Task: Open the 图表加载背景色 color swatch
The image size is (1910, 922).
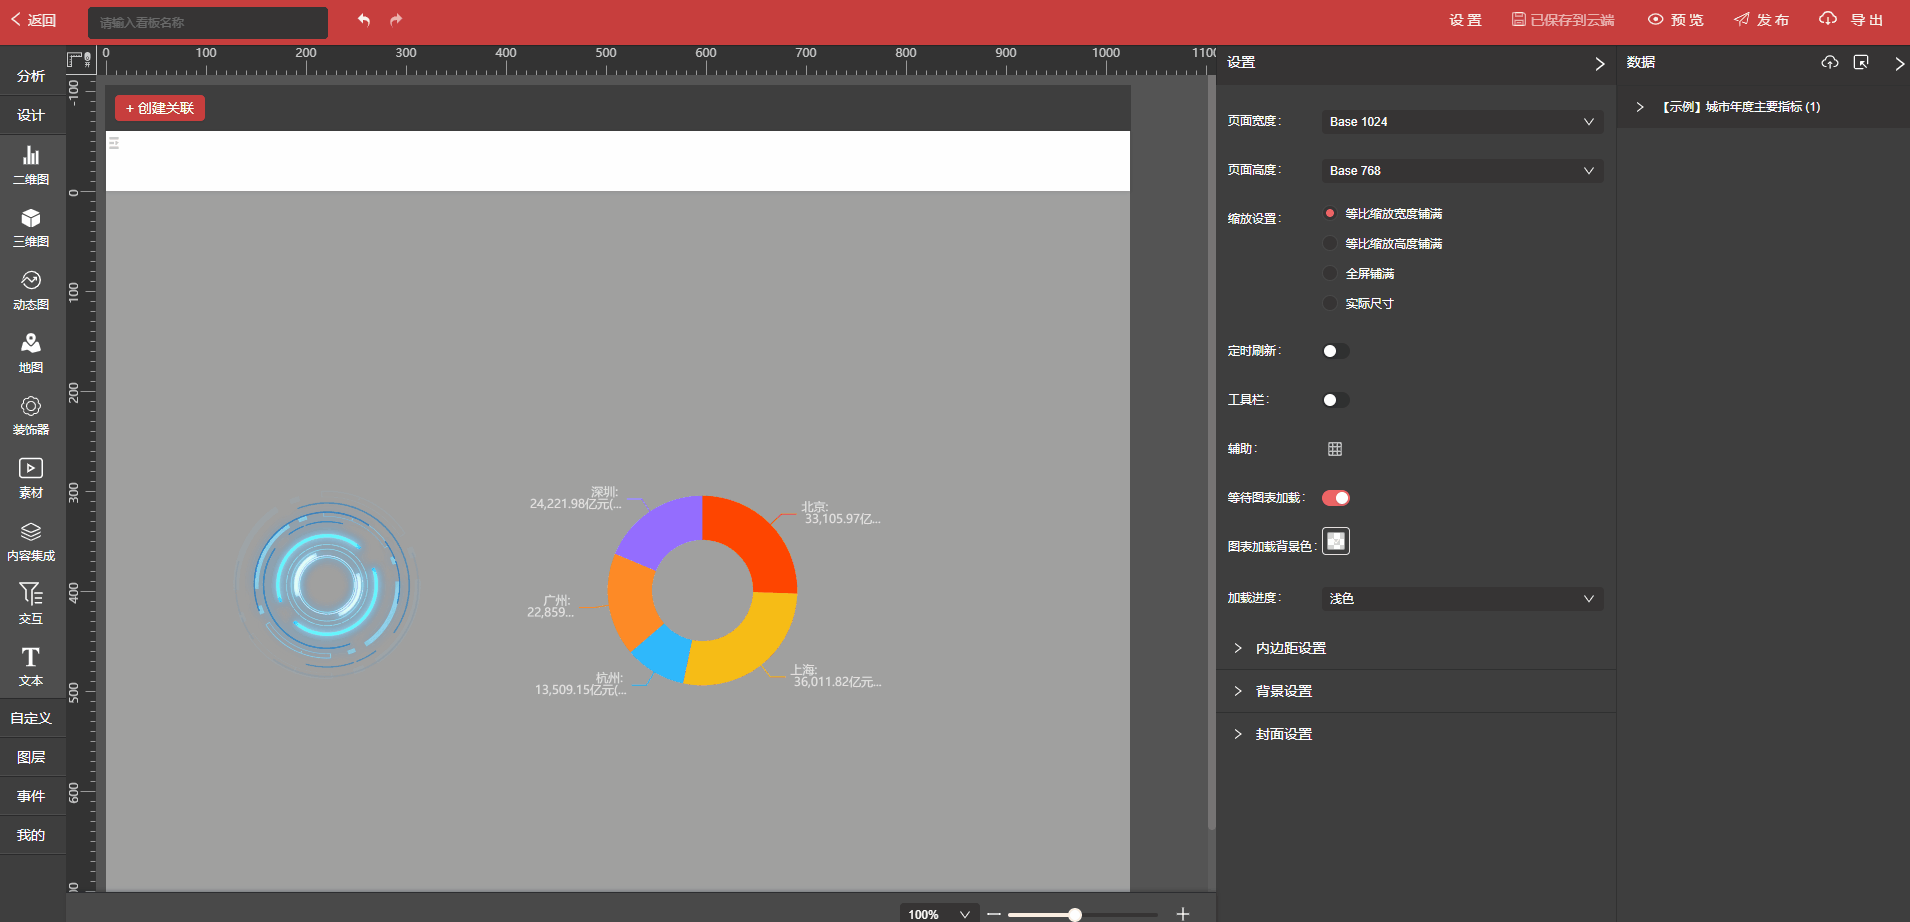Action: click(x=1336, y=541)
